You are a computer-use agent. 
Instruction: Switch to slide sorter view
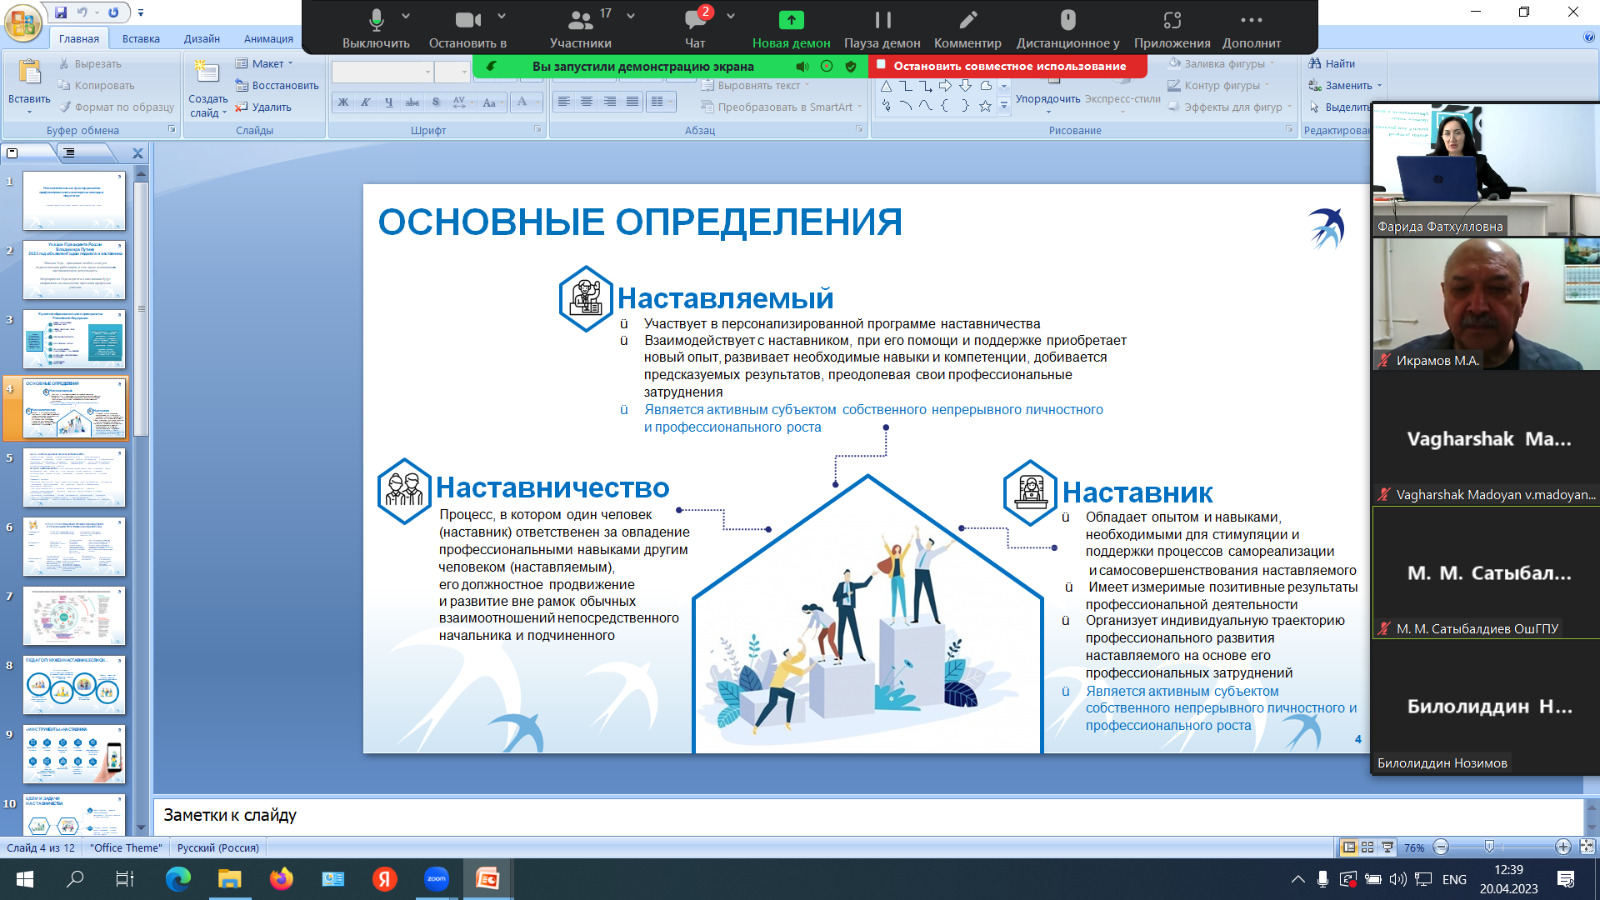(1368, 847)
